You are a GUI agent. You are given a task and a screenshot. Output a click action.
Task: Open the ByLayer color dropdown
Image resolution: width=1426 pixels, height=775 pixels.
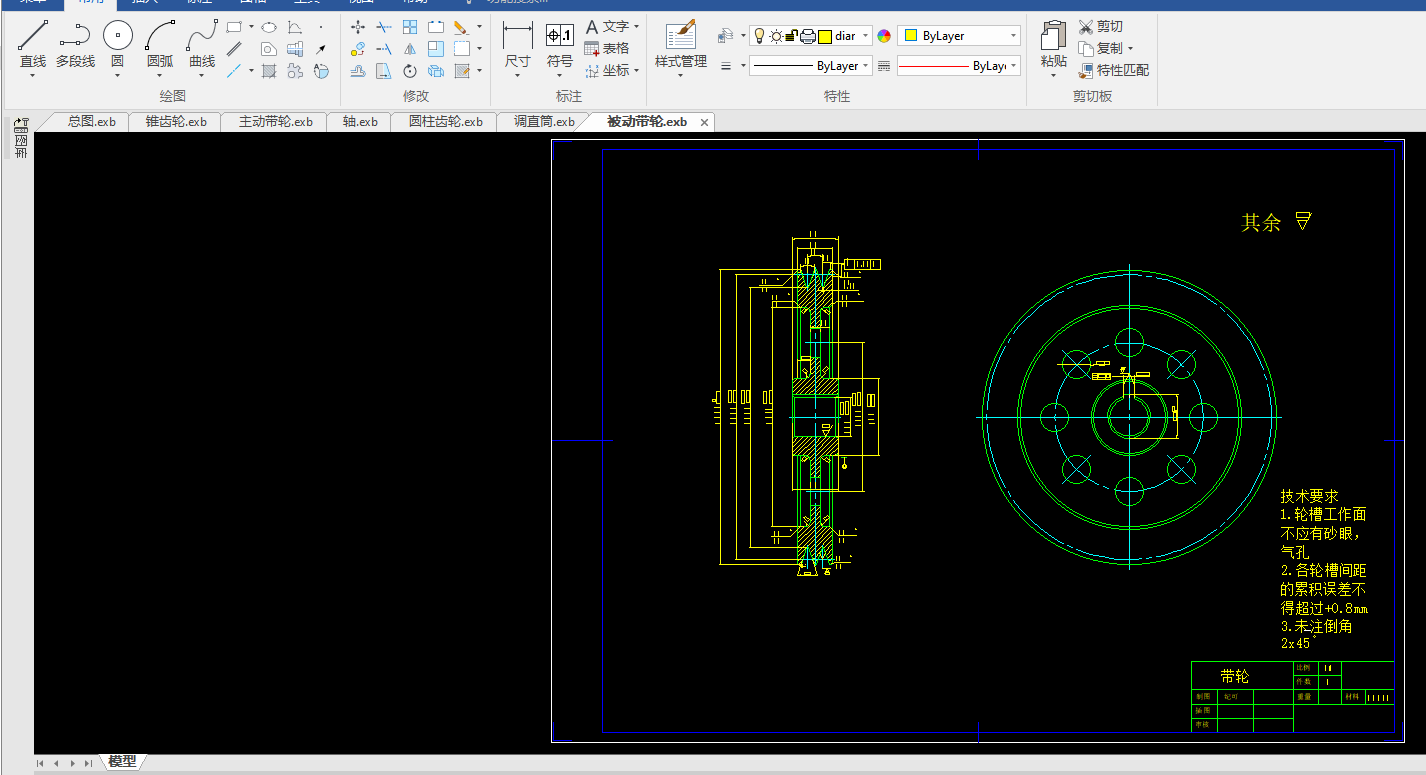(959, 36)
